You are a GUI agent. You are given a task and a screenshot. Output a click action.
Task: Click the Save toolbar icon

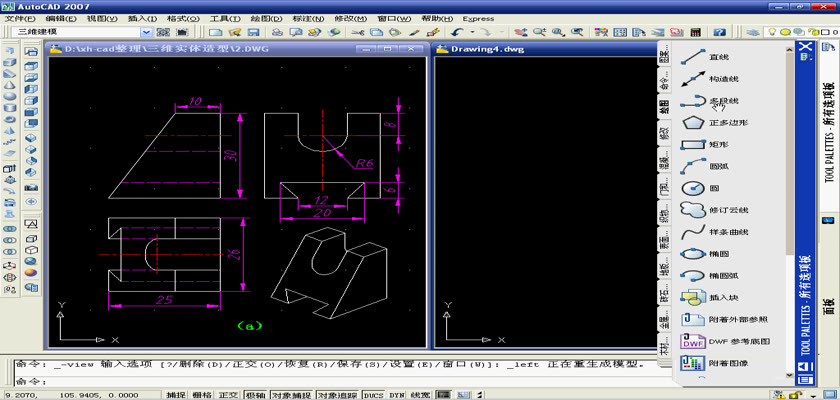253,32
